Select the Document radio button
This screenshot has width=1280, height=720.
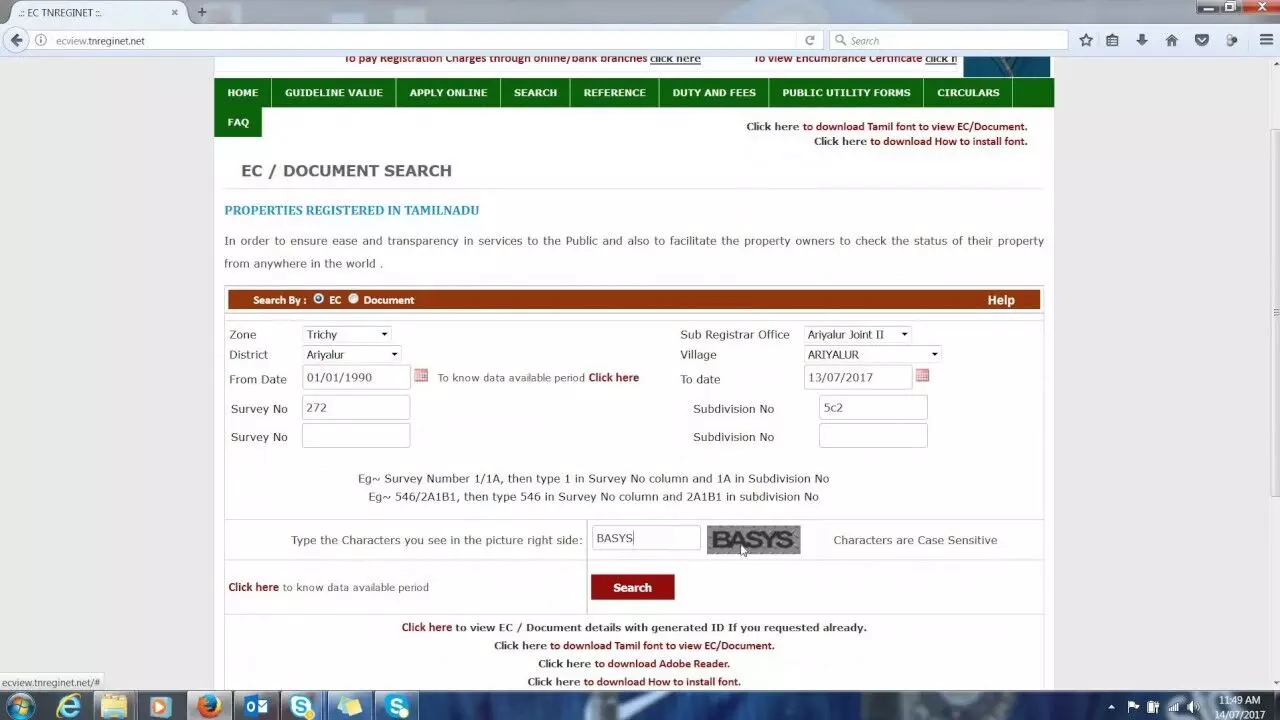(x=353, y=299)
